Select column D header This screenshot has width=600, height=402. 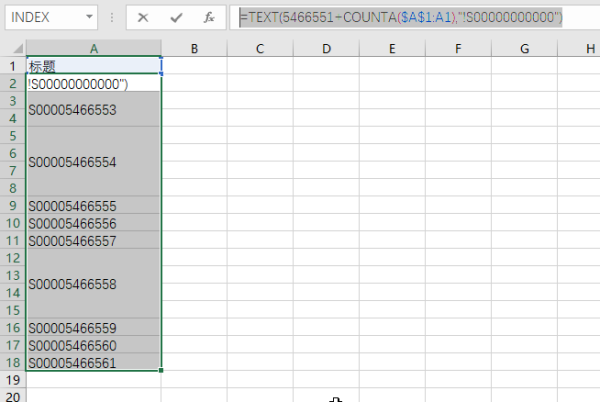(326, 49)
